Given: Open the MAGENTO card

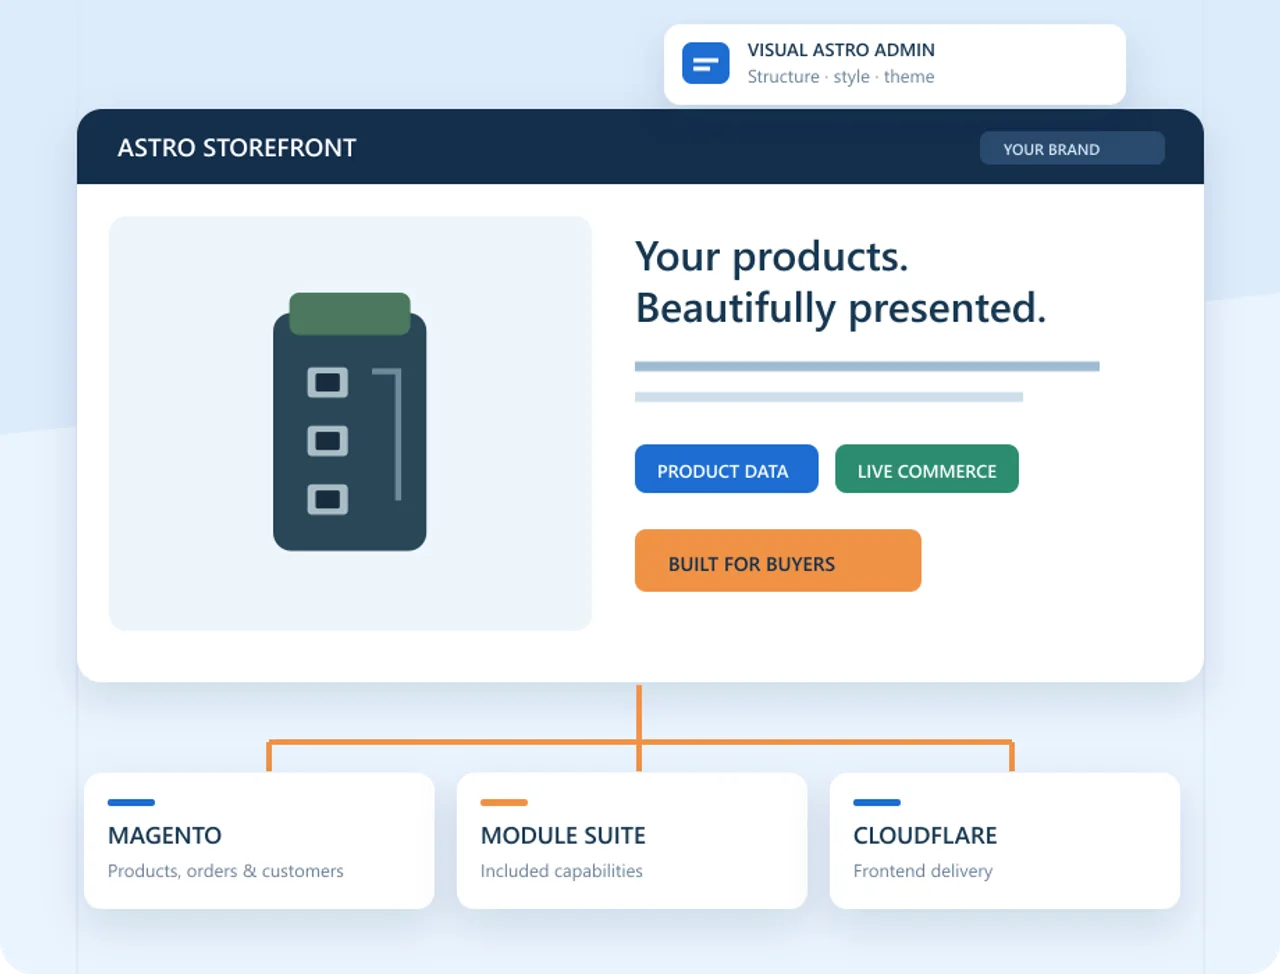Looking at the screenshot, I should (259, 841).
